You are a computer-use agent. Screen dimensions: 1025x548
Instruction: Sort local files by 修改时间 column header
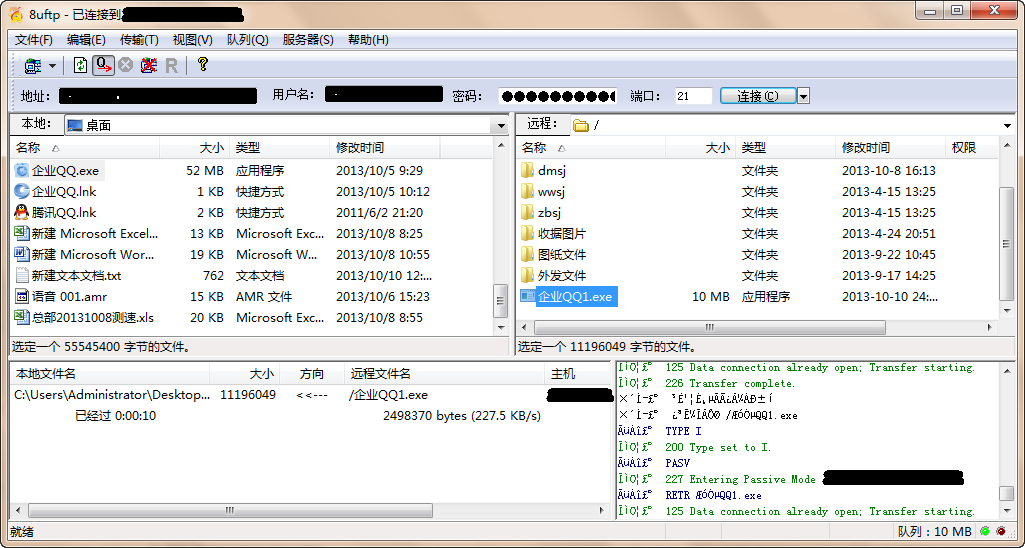(360, 148)
